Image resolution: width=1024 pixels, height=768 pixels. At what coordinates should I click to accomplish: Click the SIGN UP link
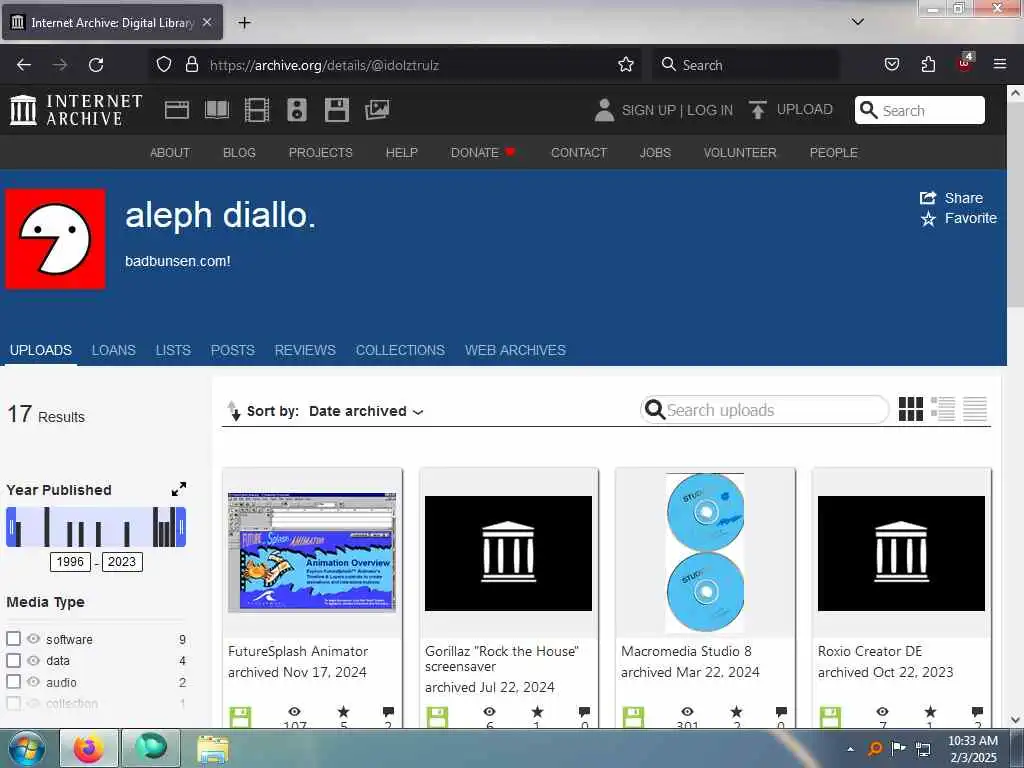(x=648, y=110)
